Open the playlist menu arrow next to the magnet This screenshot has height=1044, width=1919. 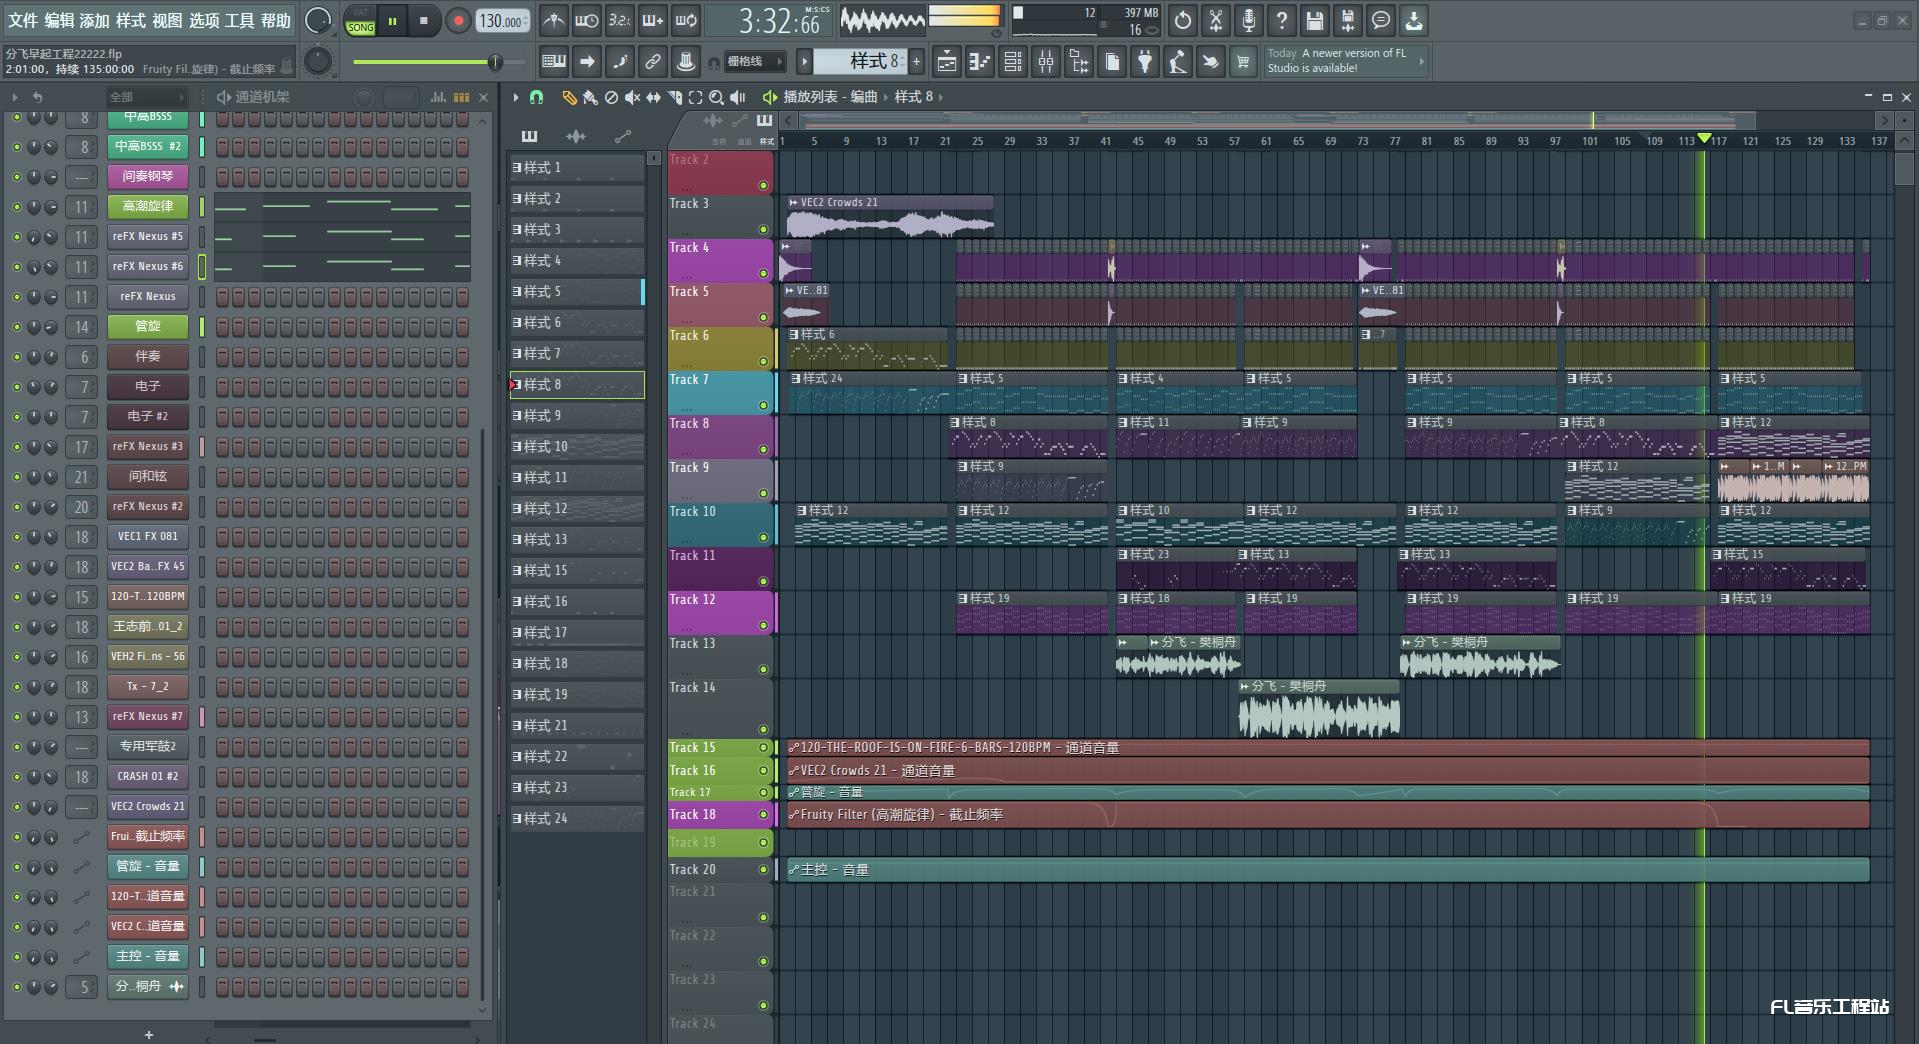coord(516,97)
